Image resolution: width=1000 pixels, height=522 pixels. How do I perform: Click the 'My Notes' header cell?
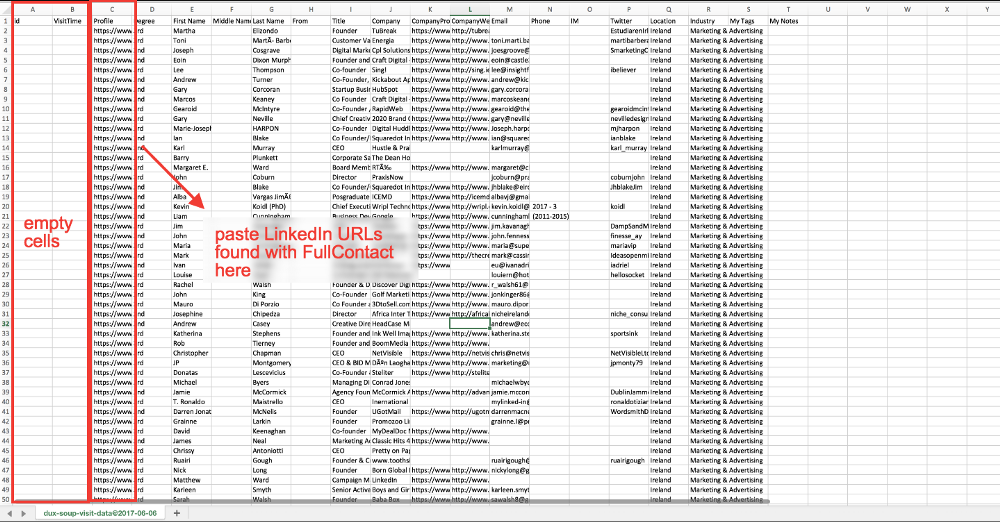[787, 20]
